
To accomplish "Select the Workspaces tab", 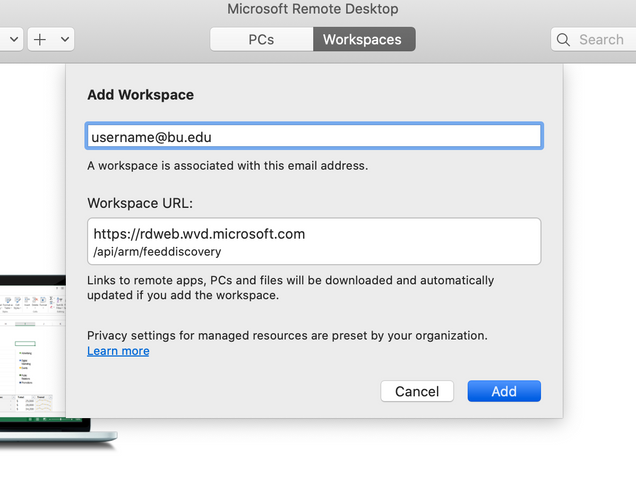I will click(364, 39).
